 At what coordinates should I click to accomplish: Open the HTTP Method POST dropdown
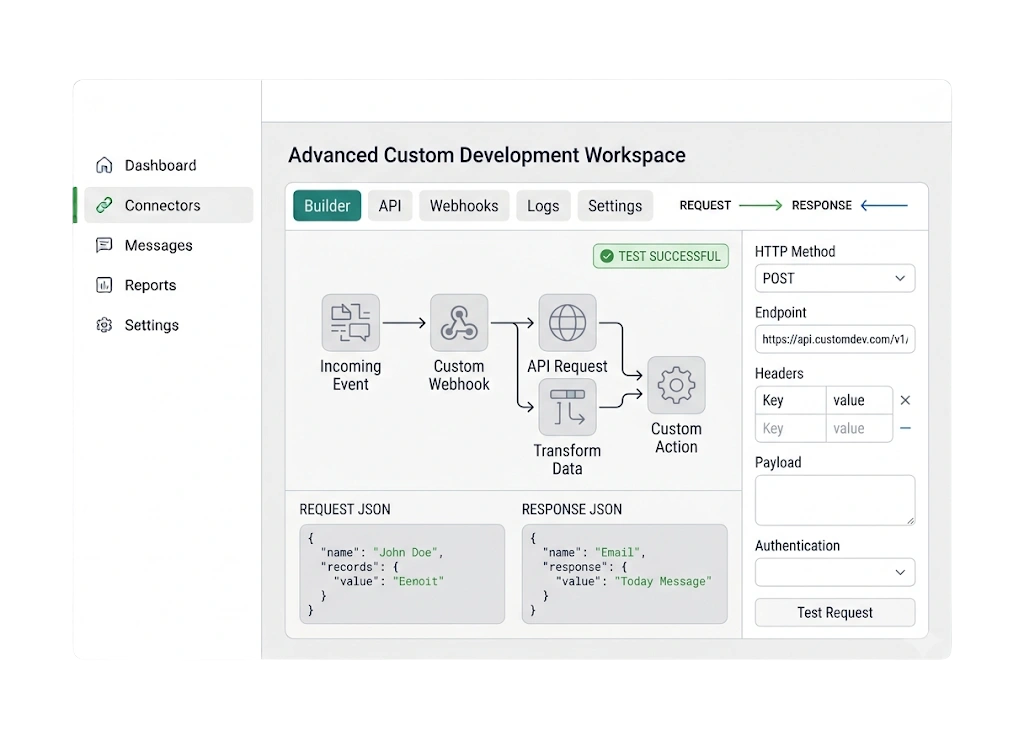pyautogui.click(x=835, y=278)
